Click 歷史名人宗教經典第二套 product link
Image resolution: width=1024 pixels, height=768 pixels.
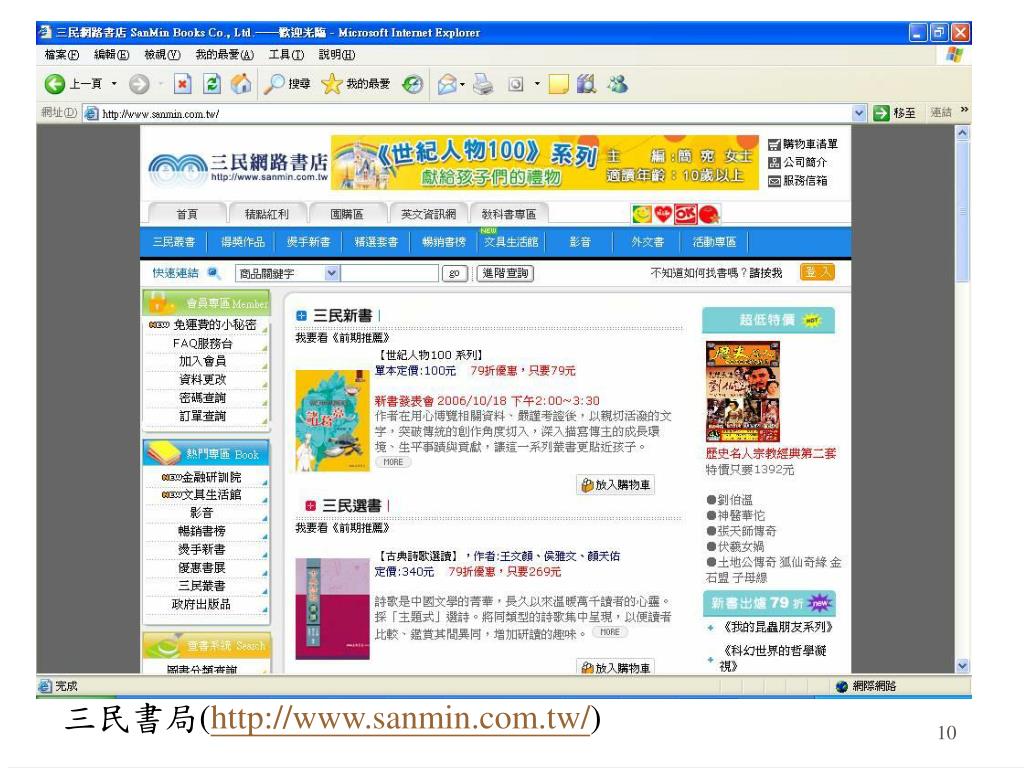click(771, 453)
